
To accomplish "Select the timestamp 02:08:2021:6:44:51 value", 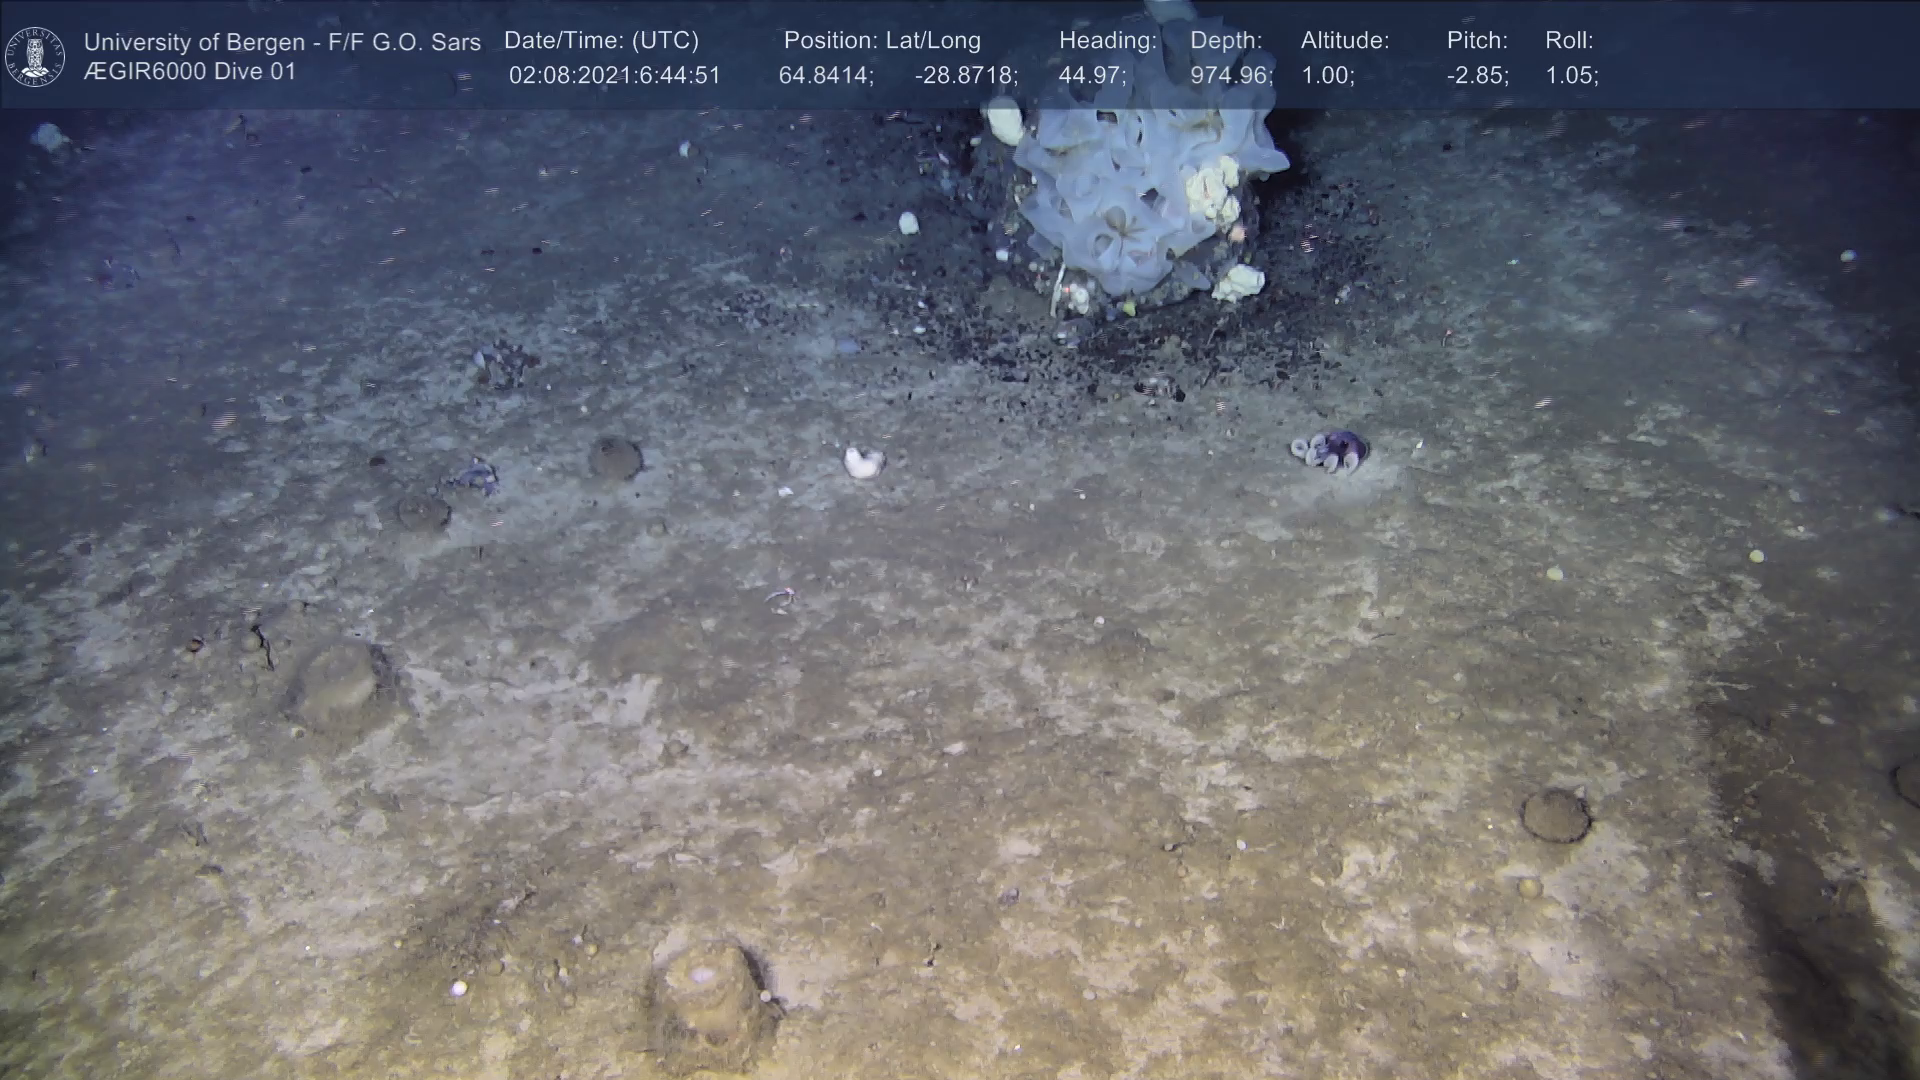I will click(x=614, y=76).
